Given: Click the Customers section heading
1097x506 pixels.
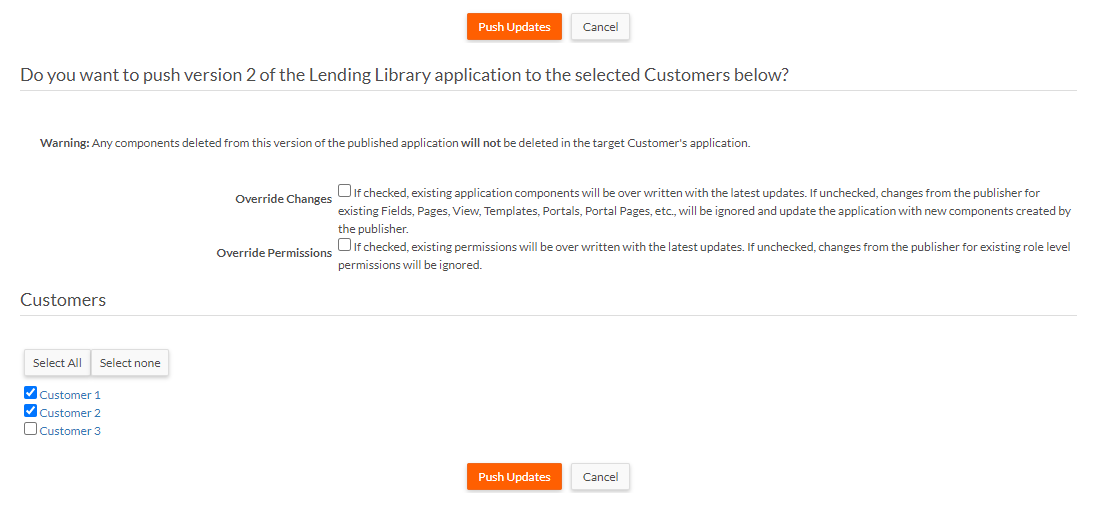Looking at the screenshot, I should [63, 300].
